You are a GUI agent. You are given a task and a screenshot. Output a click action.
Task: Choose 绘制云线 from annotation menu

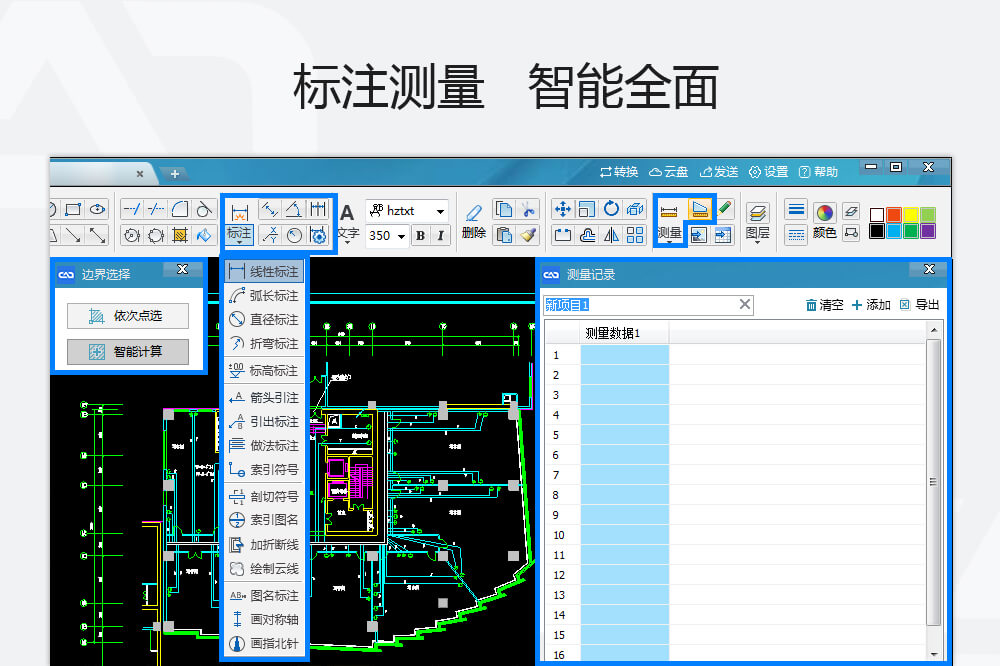pyautogui.click(x=264, y=568)
